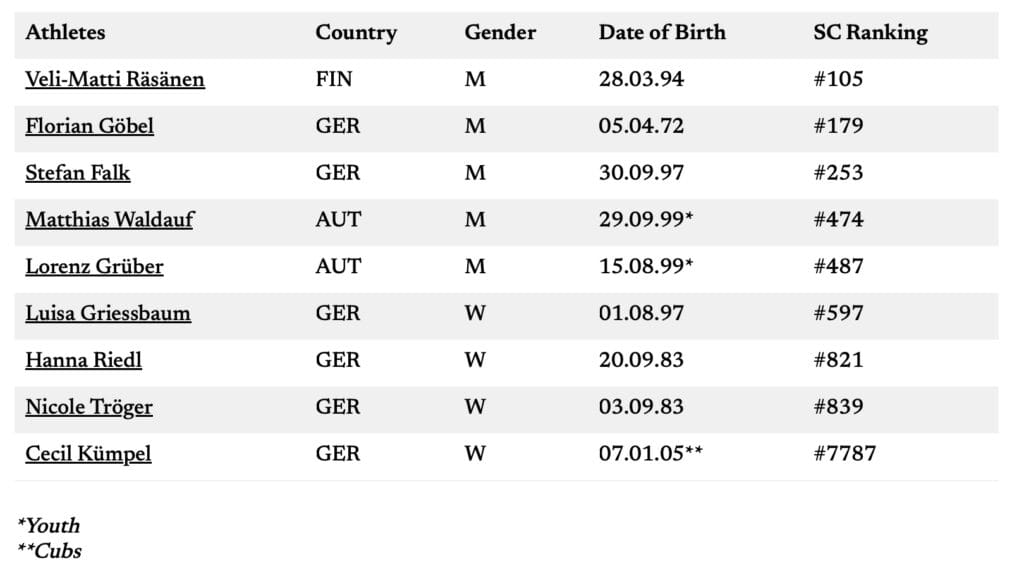Click the SC Ranking column header
Image resolution: width=1024 pixels, height=587 pixels.
pyautogui.click(x=870, y=33)
